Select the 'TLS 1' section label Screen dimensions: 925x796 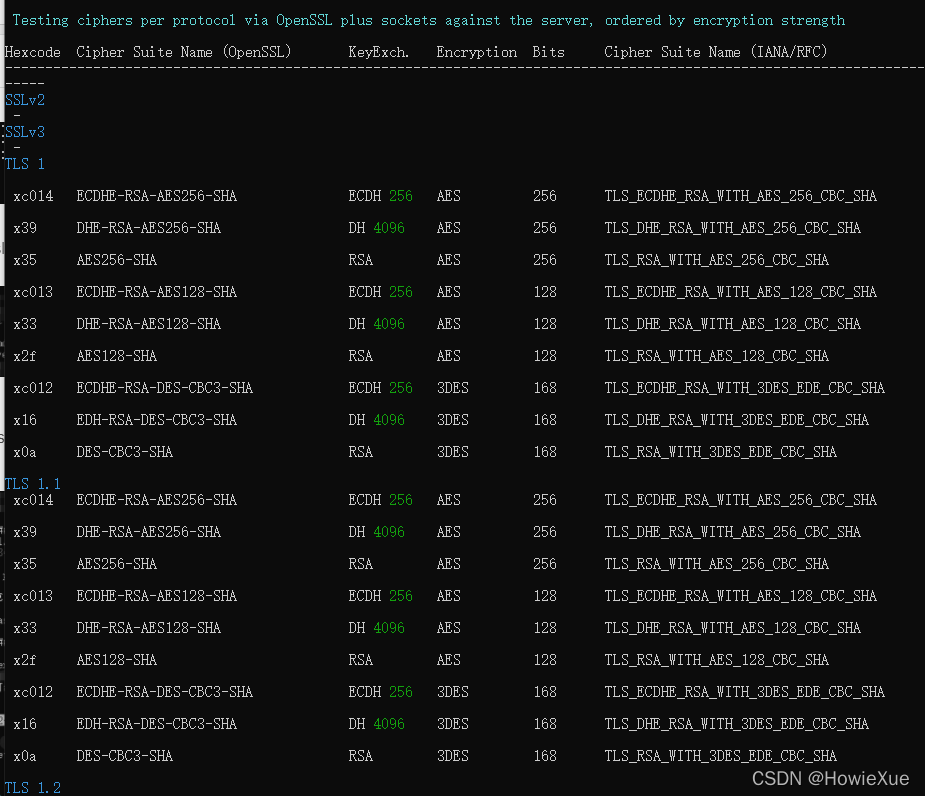coord(25,164)
